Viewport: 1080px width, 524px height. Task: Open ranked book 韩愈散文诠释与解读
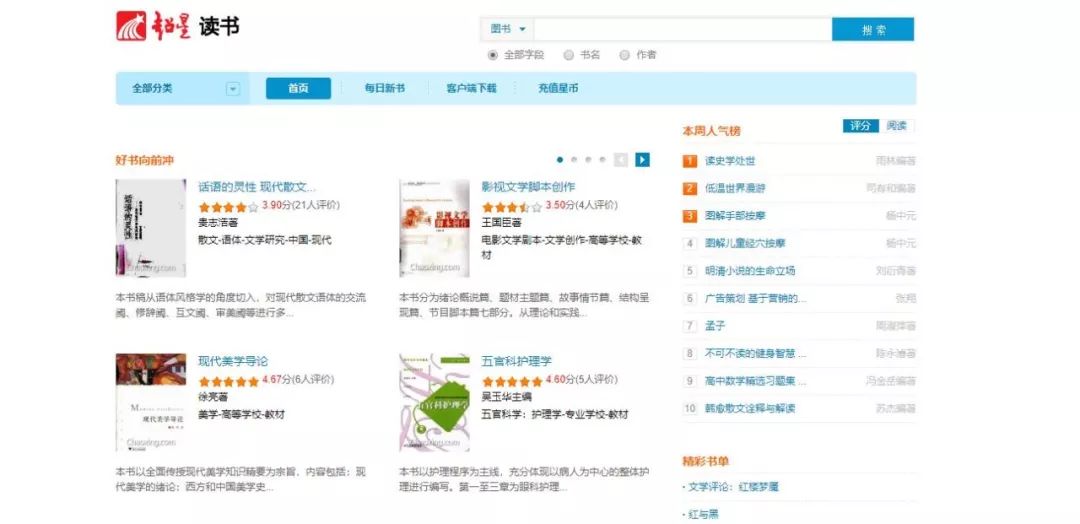tap(750, 408)
